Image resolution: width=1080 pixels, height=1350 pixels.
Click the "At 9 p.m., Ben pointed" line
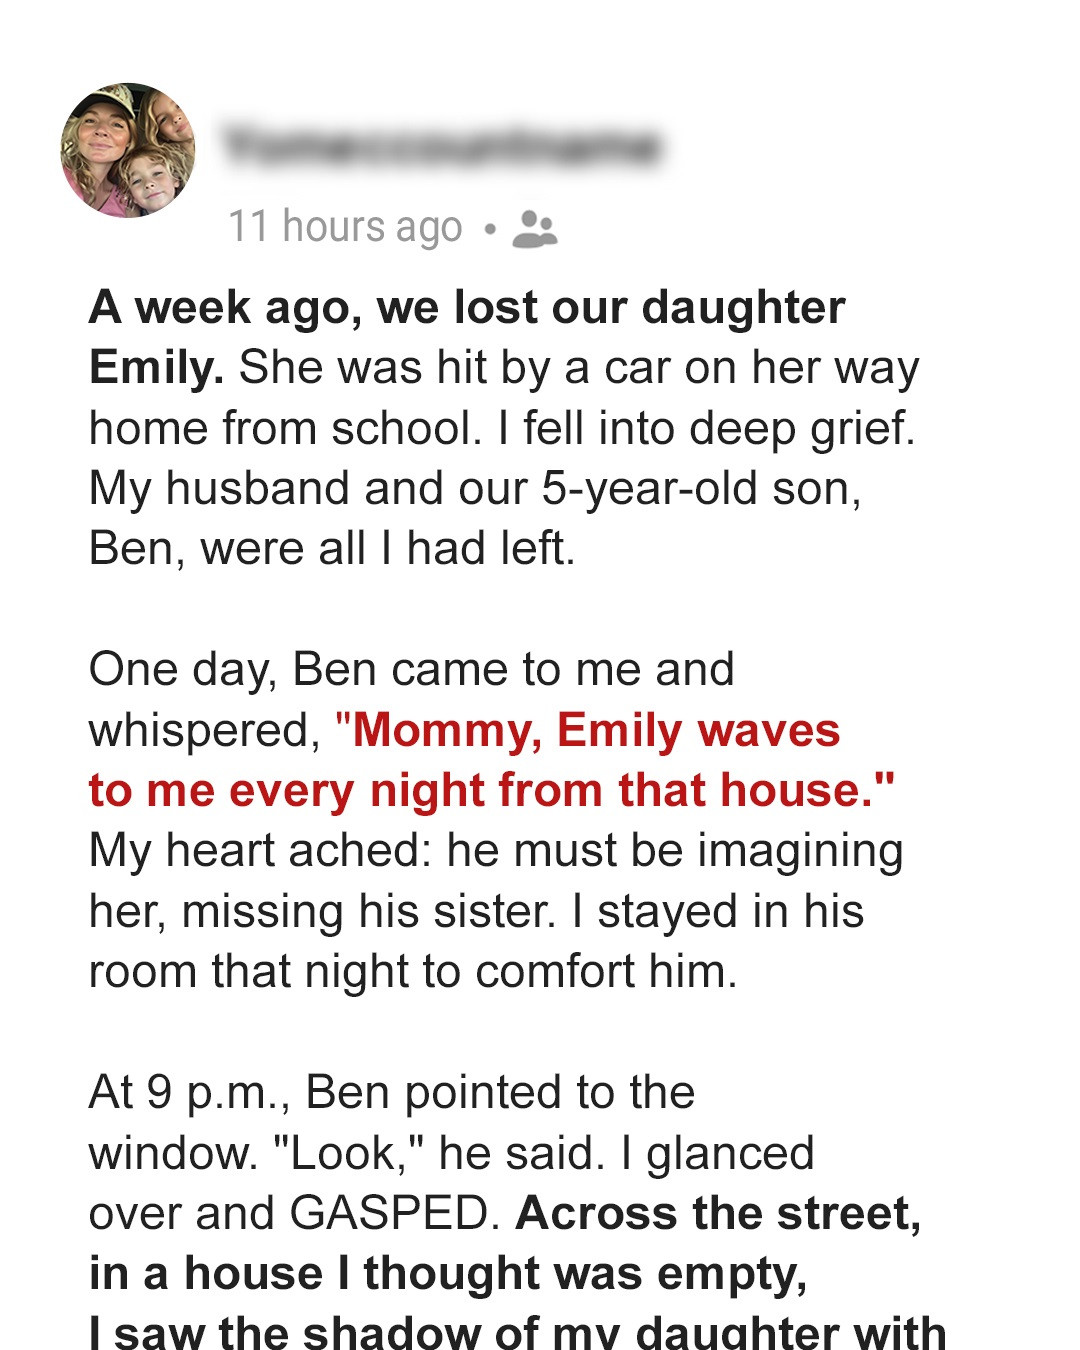391,1092
